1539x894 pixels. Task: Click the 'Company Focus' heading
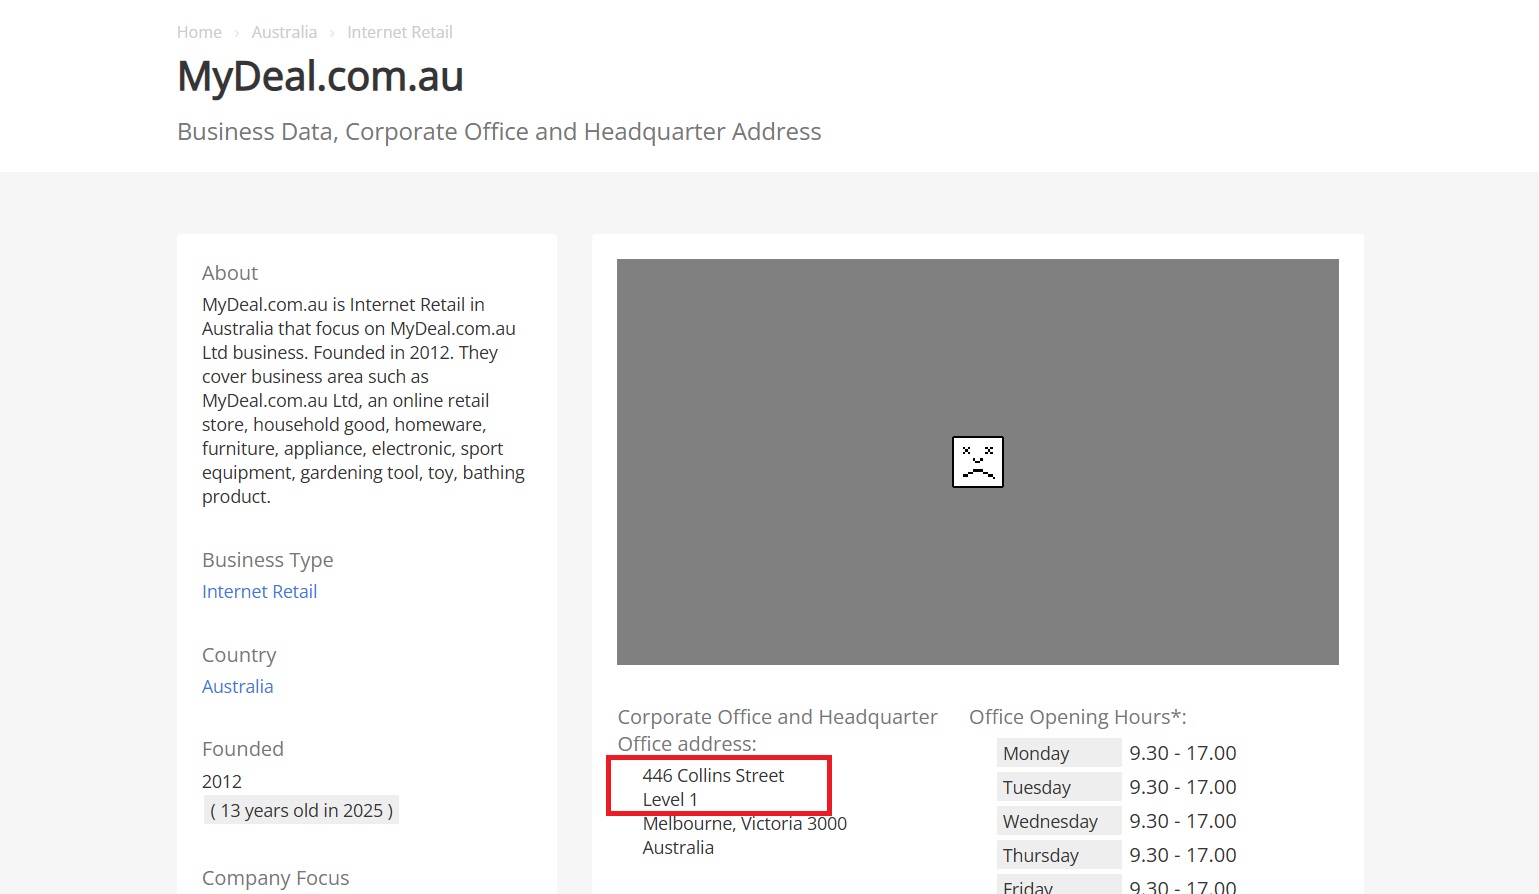[276, 878]
